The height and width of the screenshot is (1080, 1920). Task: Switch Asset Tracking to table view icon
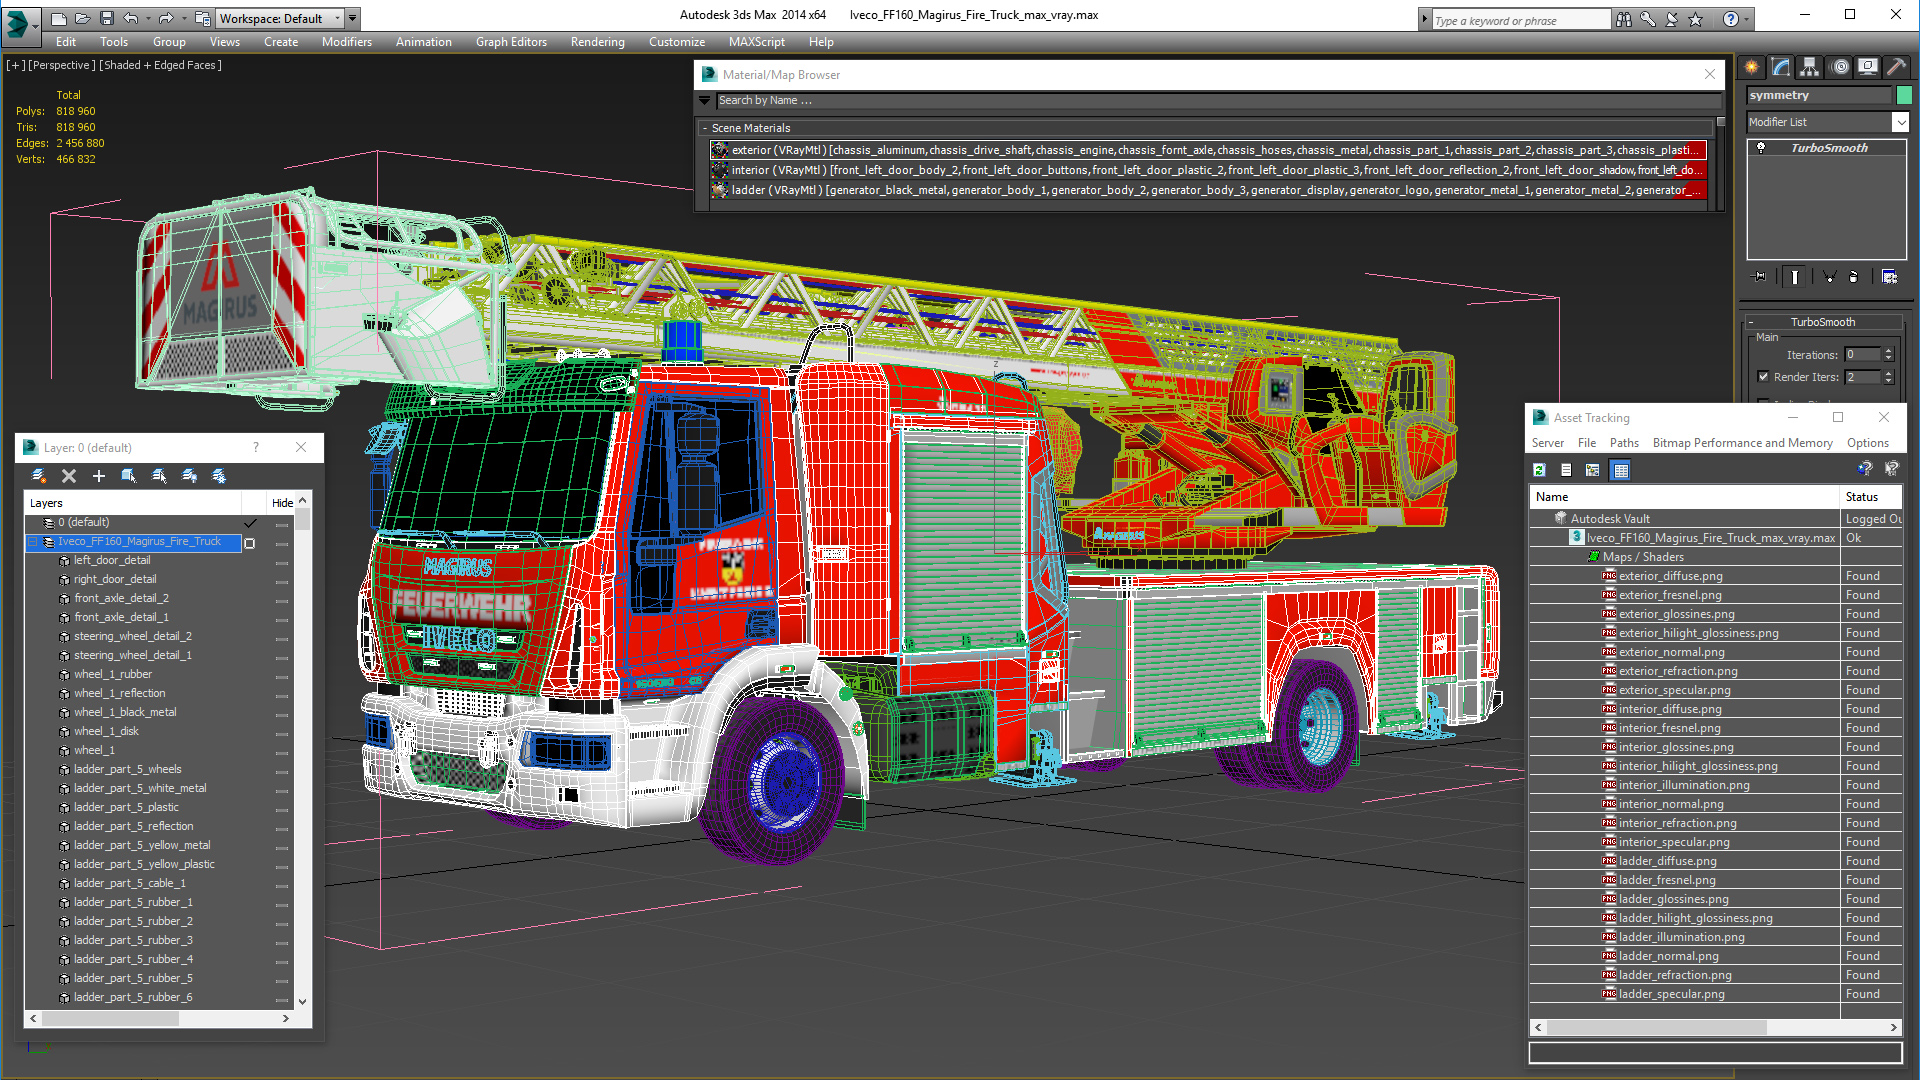1621,470
